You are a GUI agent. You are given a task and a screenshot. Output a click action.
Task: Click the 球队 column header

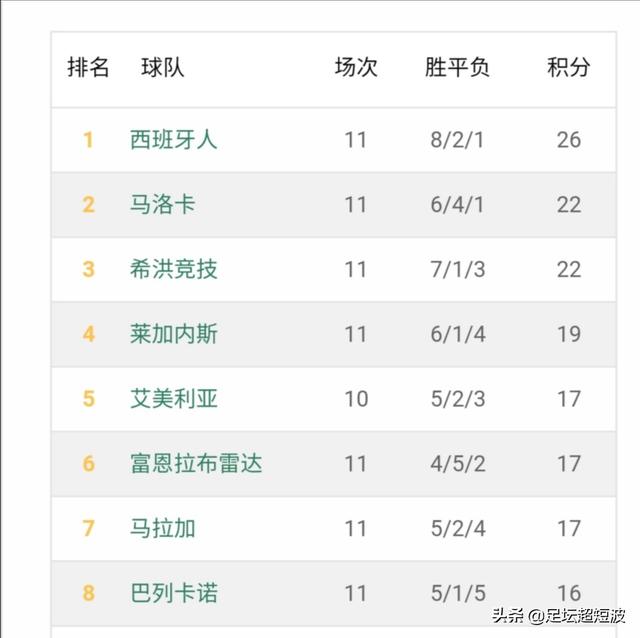point(162,67)
